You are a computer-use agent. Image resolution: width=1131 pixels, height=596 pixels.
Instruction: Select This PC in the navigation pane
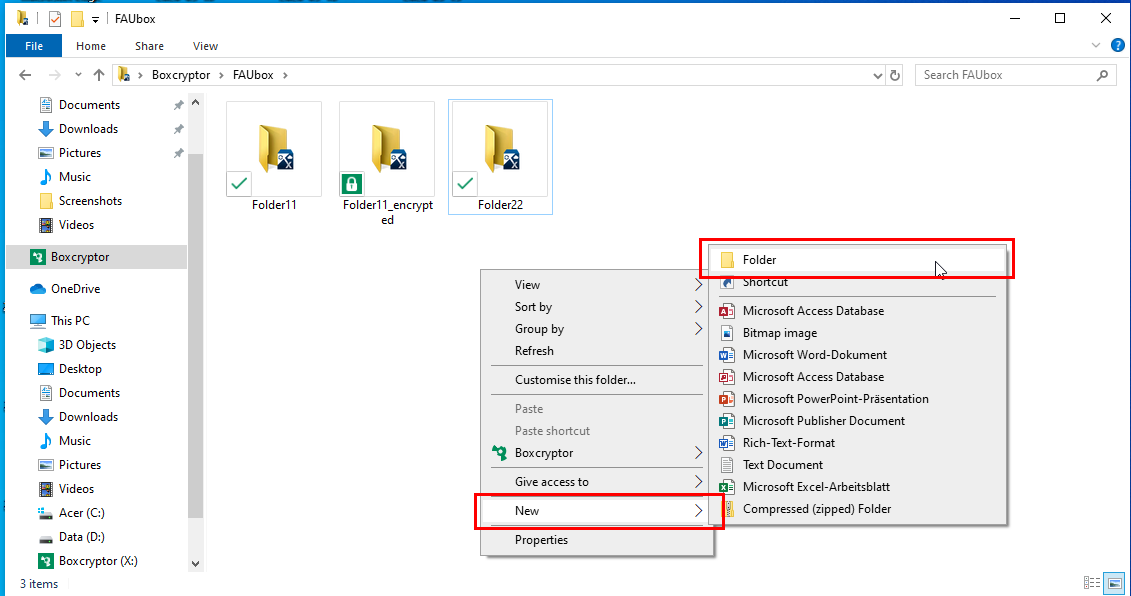point(70,320)
